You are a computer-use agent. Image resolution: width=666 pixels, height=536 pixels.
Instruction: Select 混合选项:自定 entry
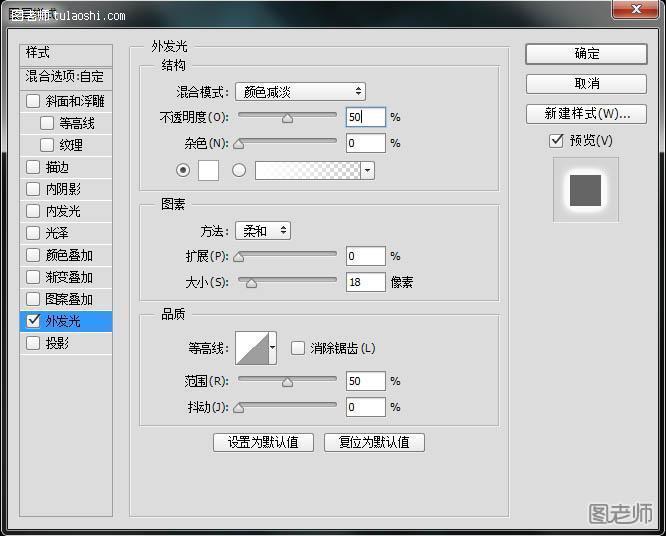coord(66,78)
